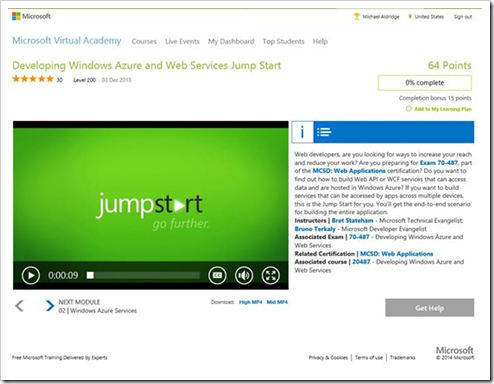
Task: Go to the previous module with the left arrow
Action: 19,306
